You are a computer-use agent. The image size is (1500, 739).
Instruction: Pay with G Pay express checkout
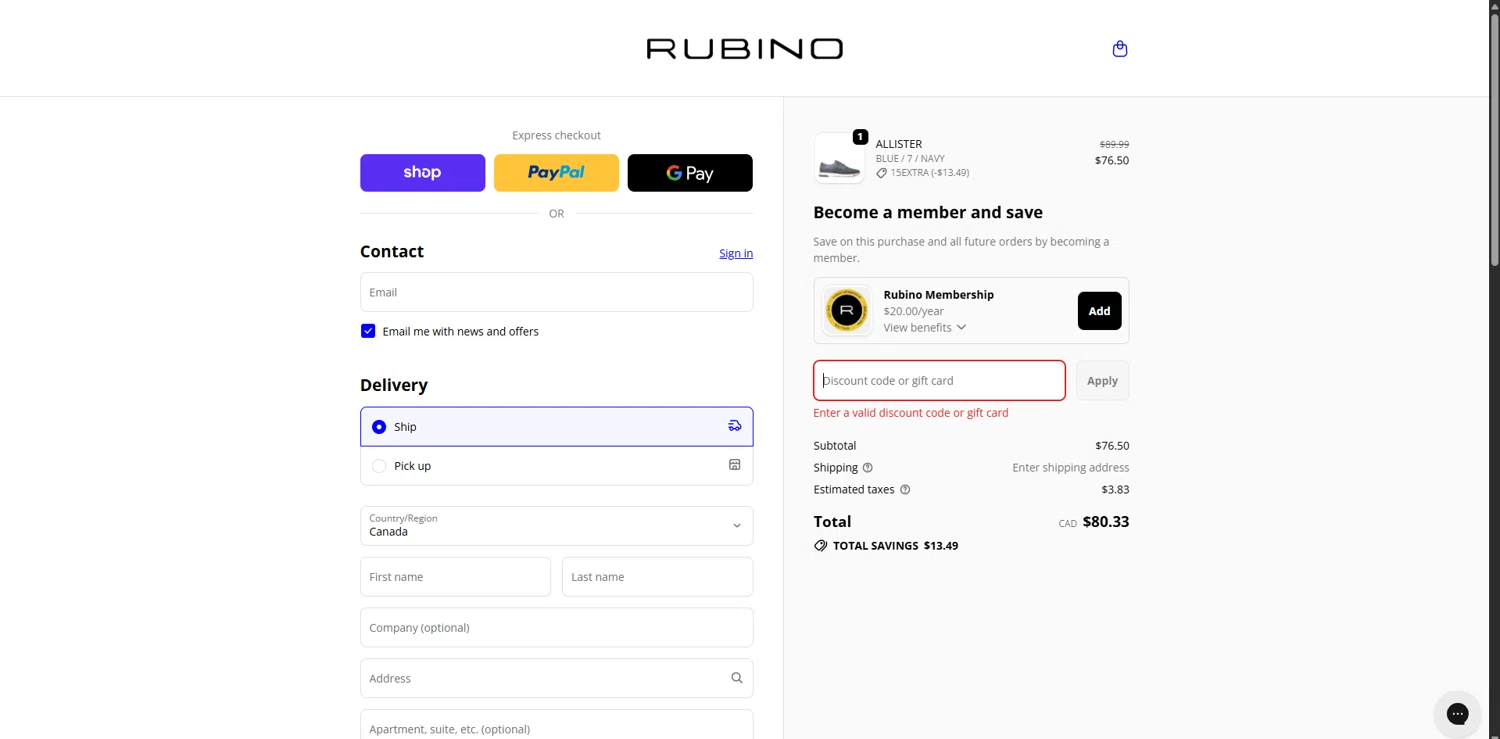point(690,173)
